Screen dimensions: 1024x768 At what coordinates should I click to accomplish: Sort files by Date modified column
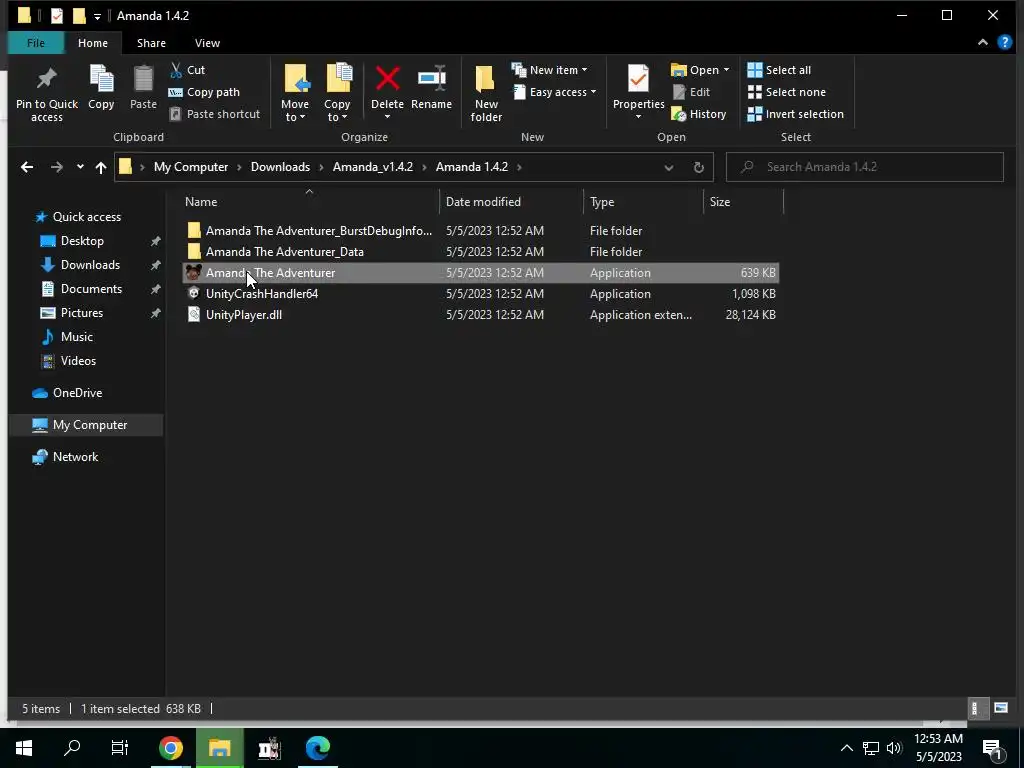(x=511, y=202)
